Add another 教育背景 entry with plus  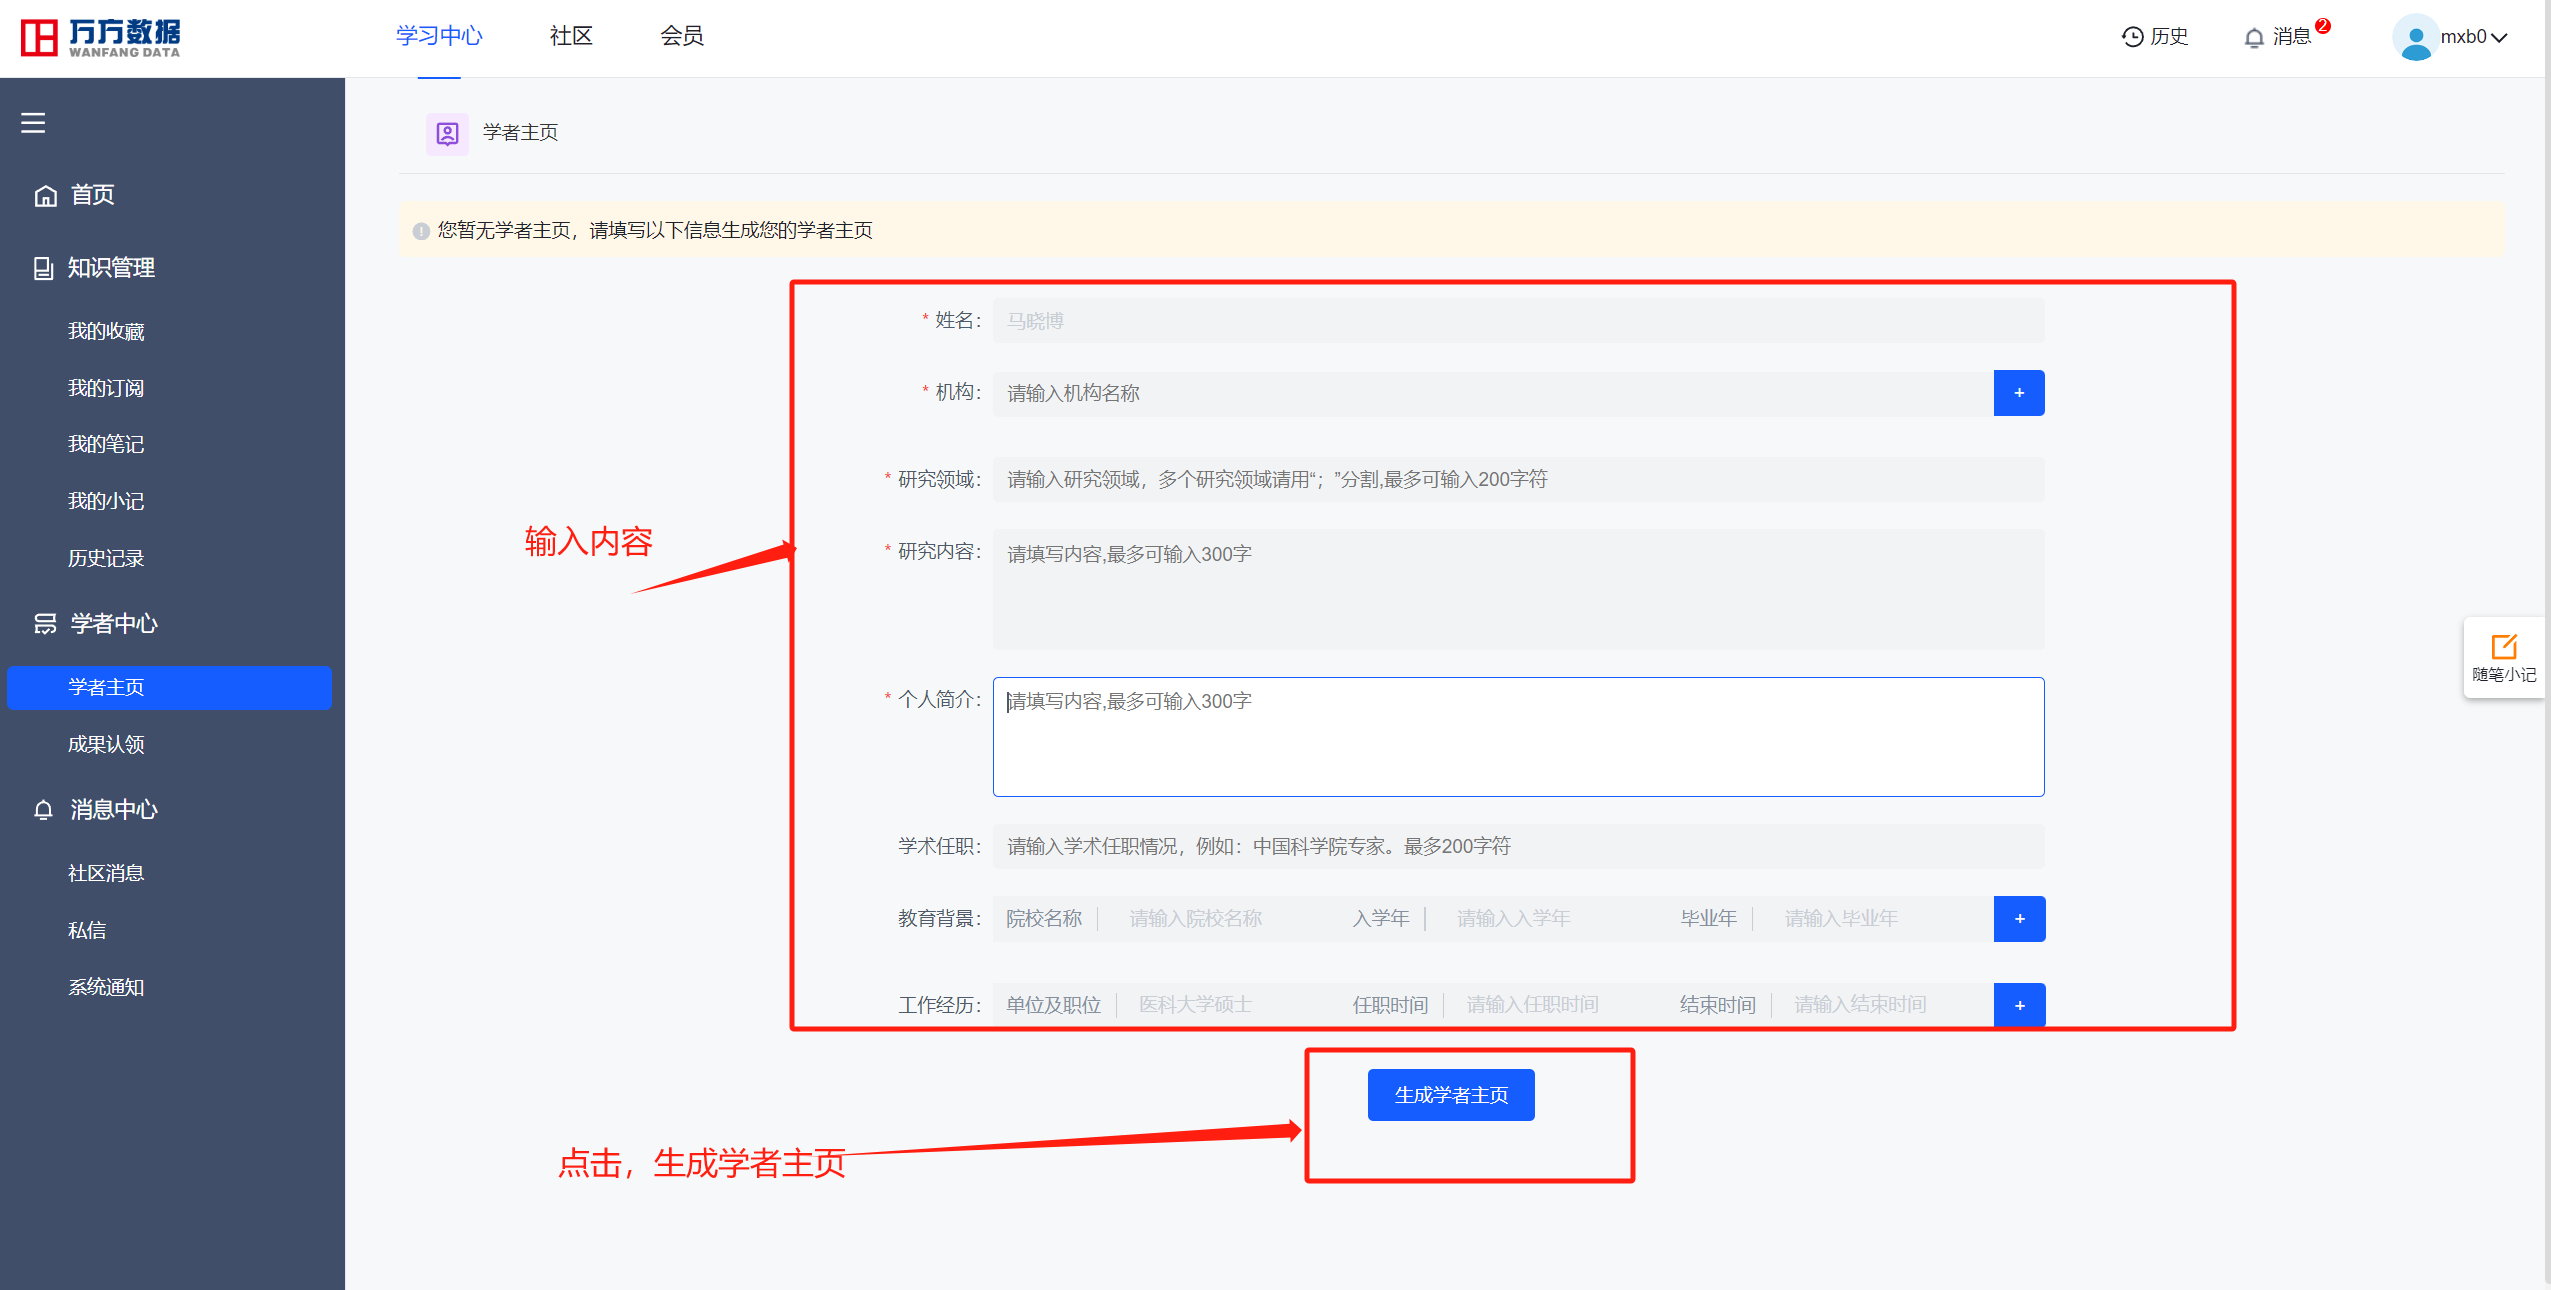pyautogui.click(x=2018, y=919)
